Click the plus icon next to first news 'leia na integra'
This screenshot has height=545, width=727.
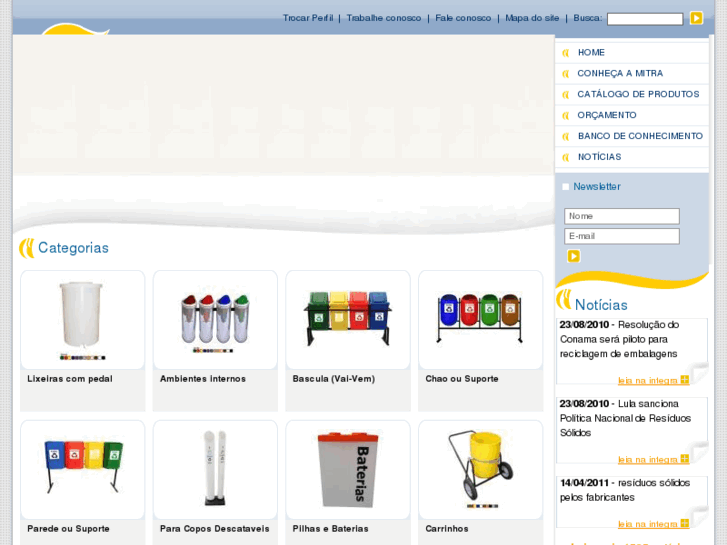point(684,380)
